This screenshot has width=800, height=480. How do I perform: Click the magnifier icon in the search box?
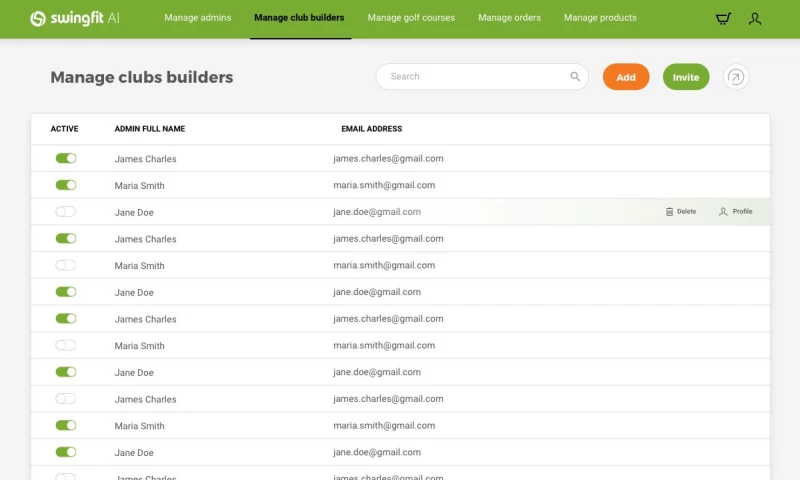pos(575,77)
